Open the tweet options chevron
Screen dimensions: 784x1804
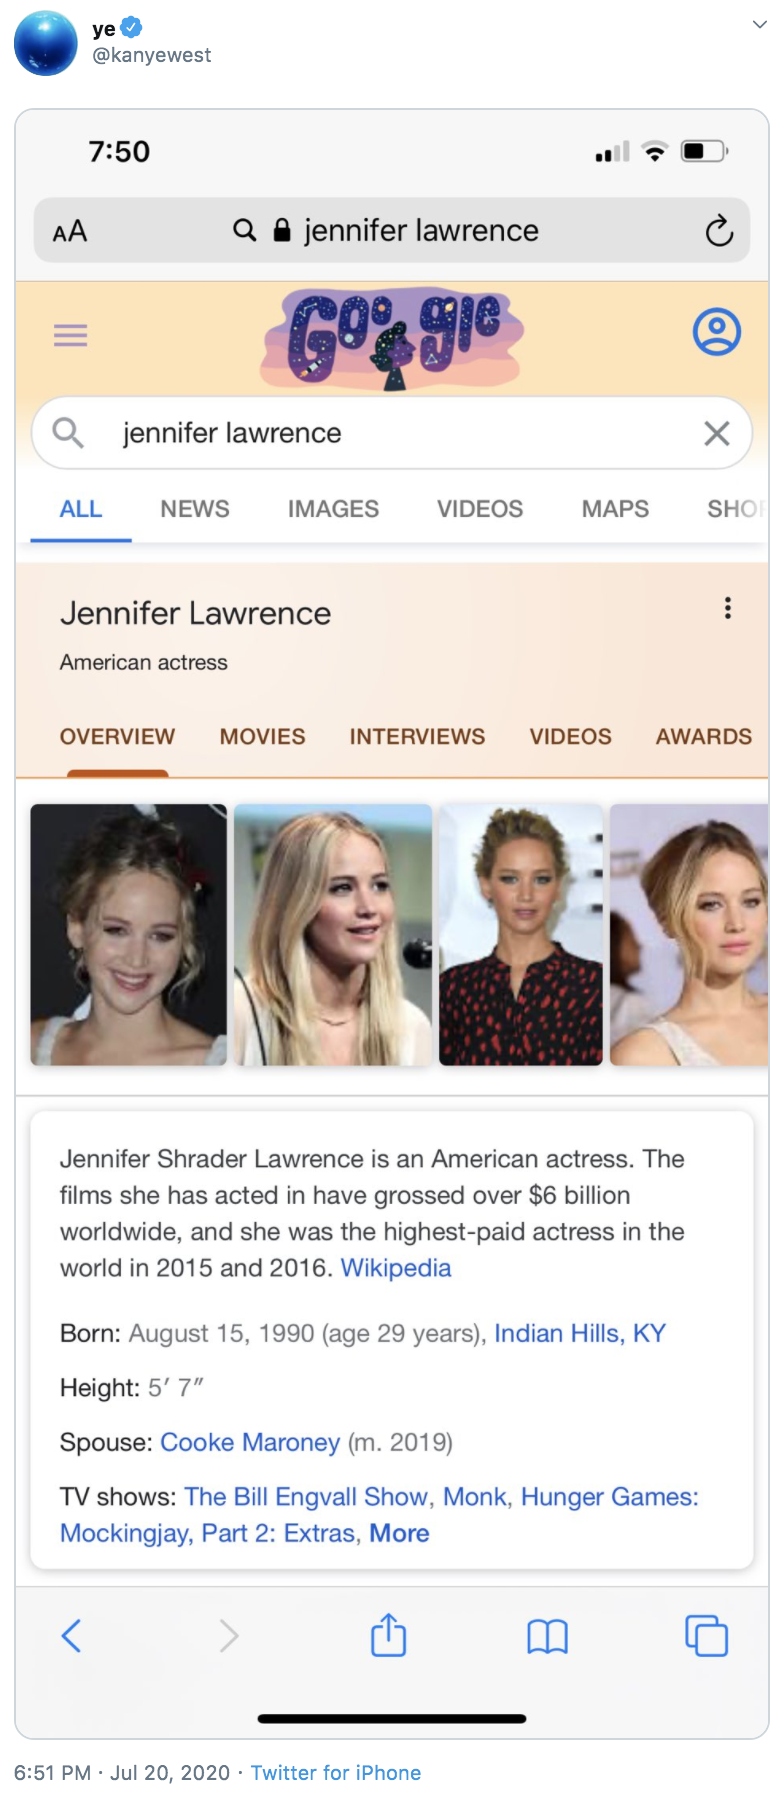coord(760,25)
